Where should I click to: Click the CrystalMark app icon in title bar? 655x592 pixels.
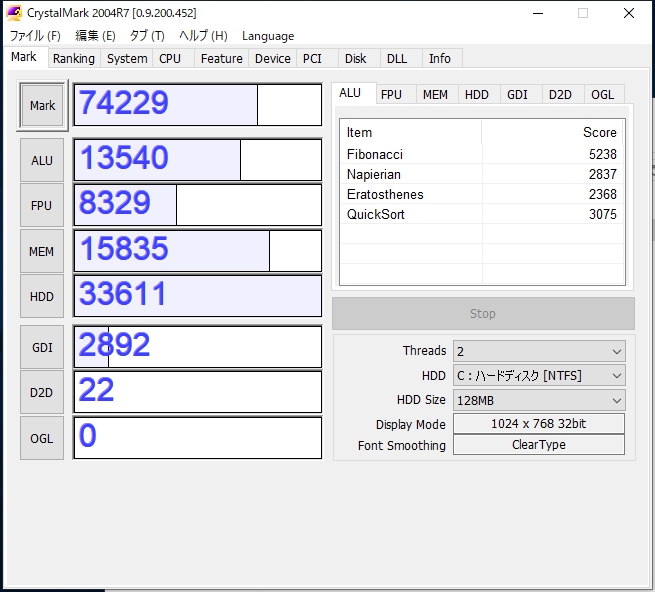14,13
